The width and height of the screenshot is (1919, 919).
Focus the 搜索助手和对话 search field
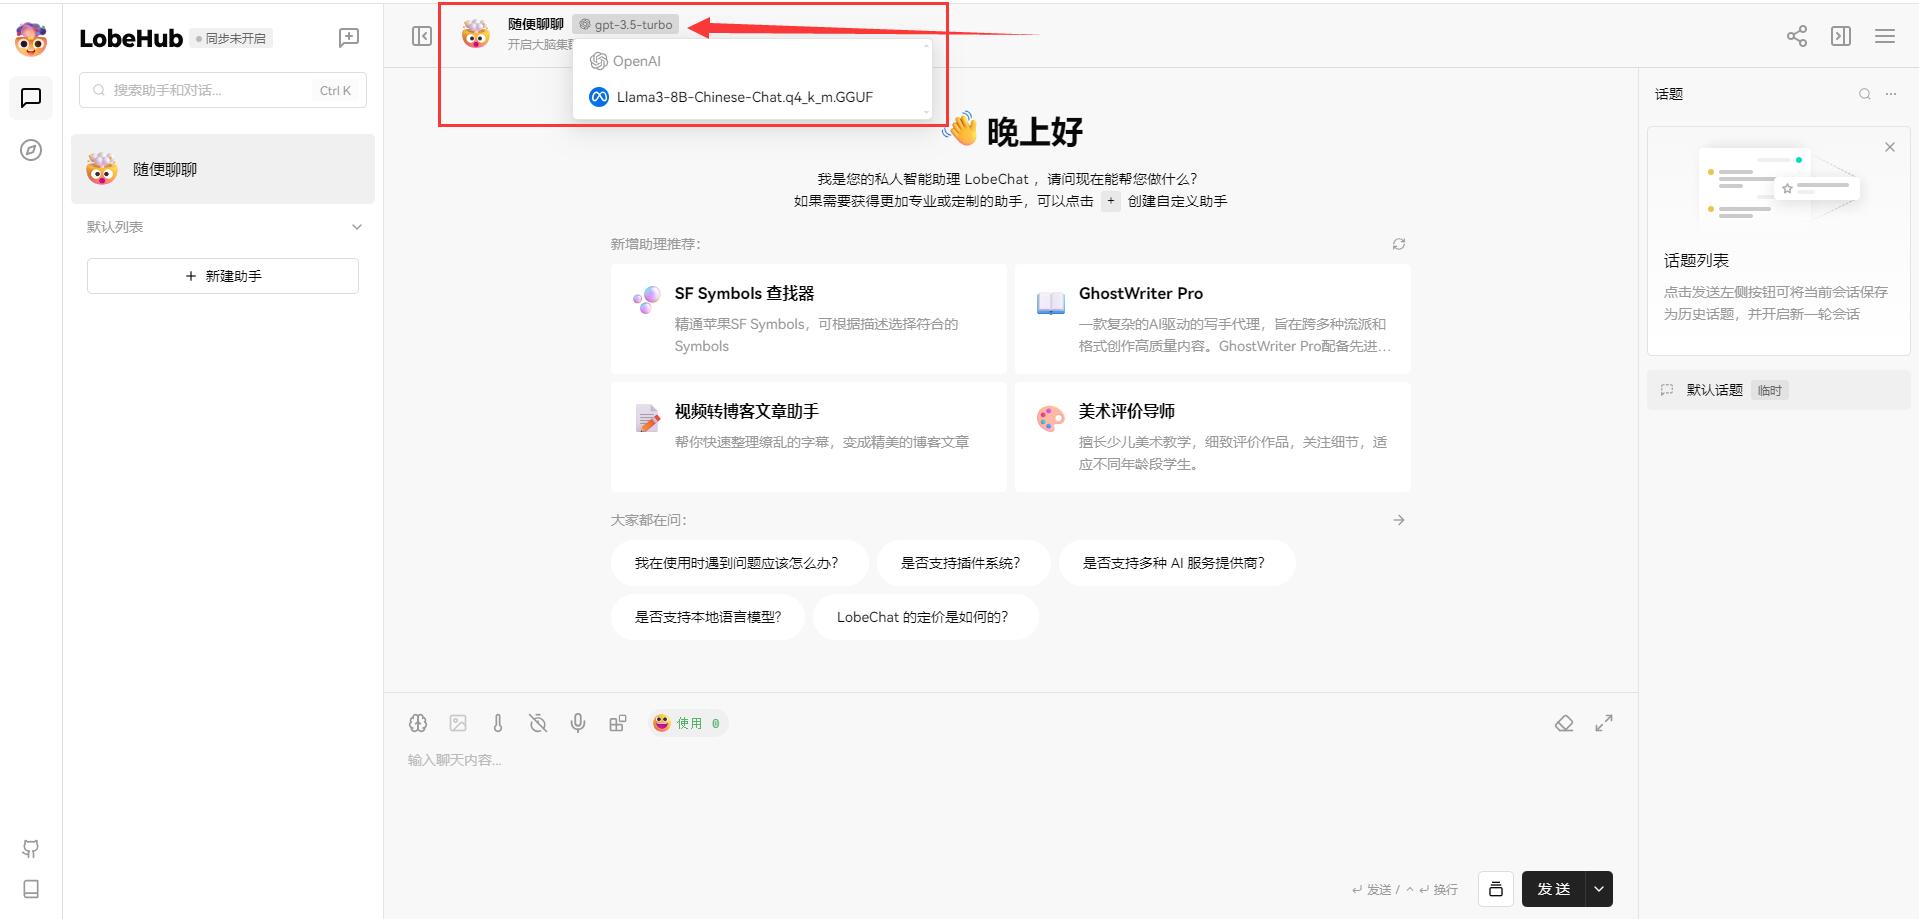(223, 90)
